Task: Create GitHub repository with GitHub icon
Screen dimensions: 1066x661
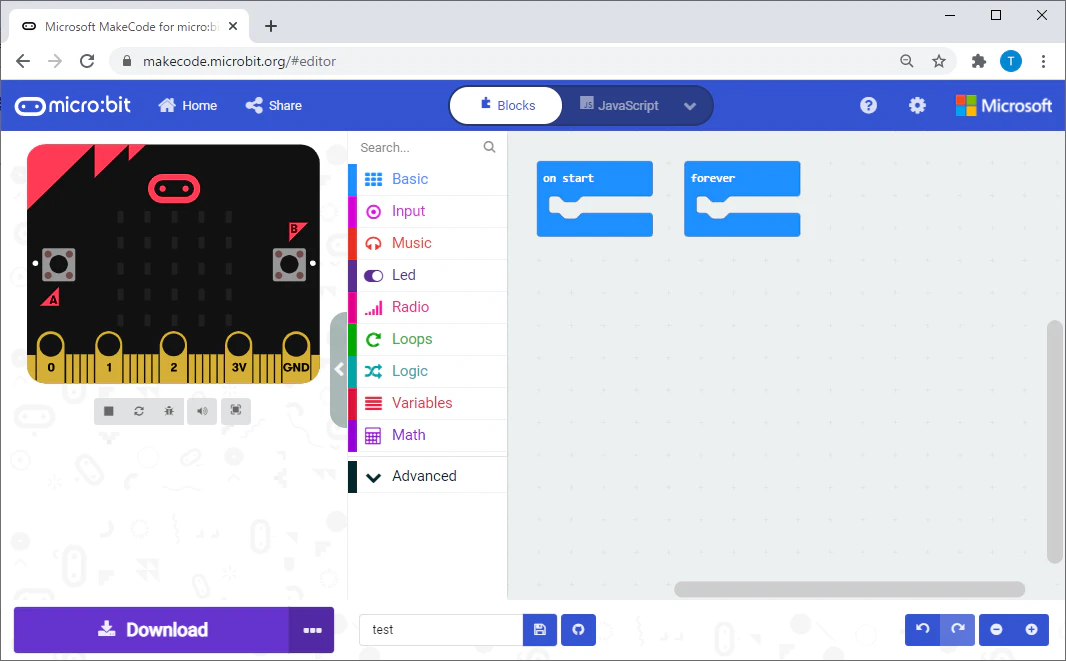Action: pyautogui.click(x=579, y=630)
